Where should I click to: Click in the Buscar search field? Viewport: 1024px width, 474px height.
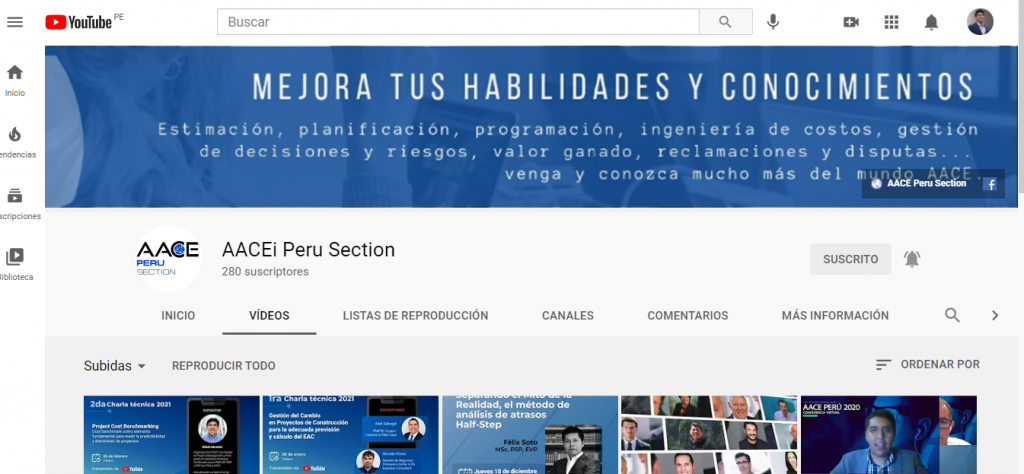coord(458,22)
